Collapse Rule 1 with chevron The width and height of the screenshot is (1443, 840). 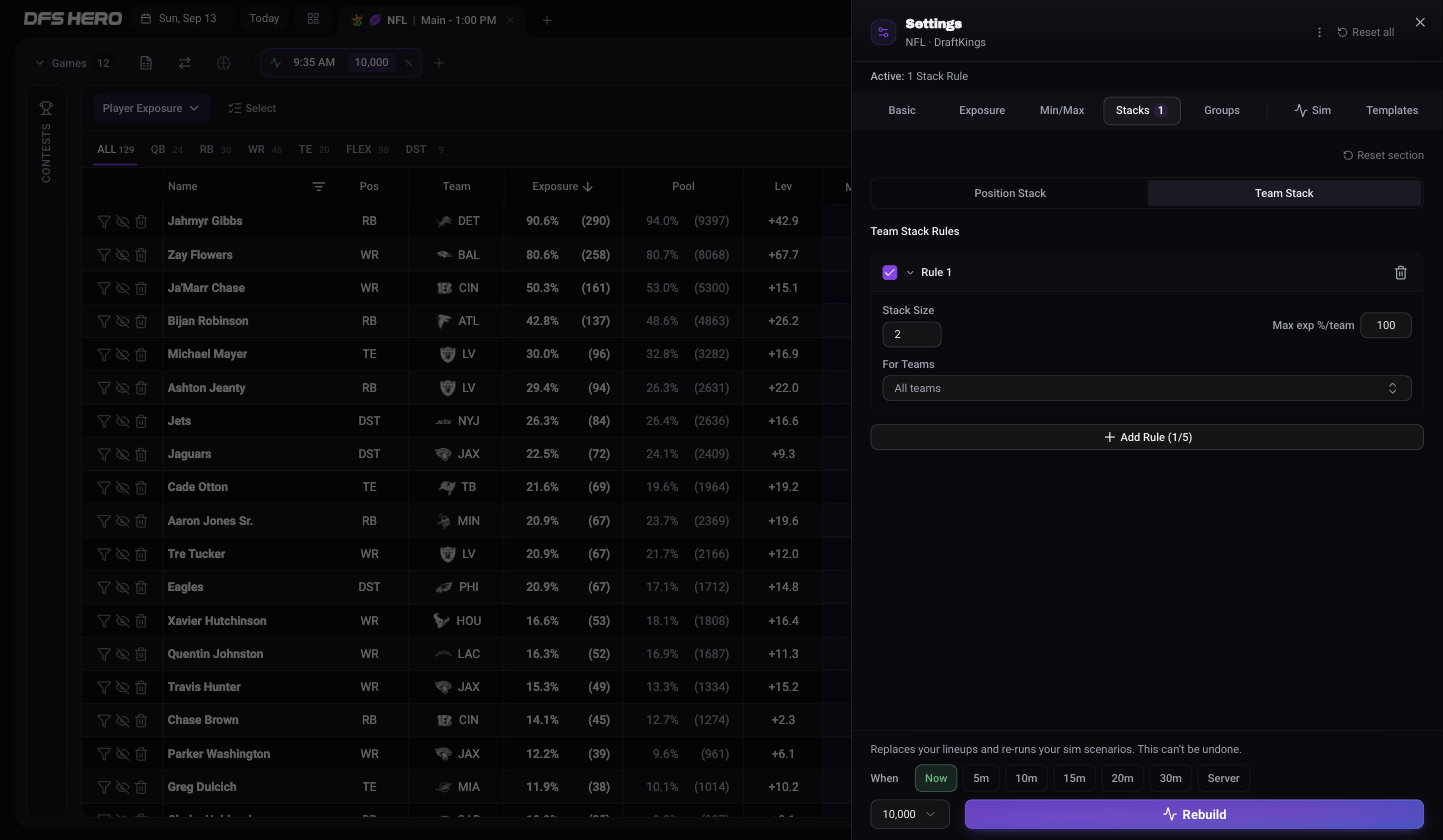tap(910, 272)
